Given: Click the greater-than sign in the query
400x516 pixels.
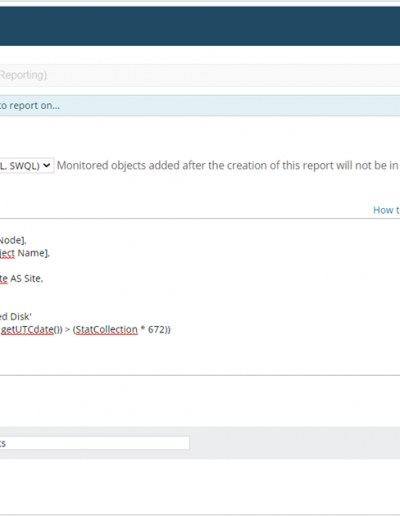Looking at the screenshot, I should [x=67, y=330].
